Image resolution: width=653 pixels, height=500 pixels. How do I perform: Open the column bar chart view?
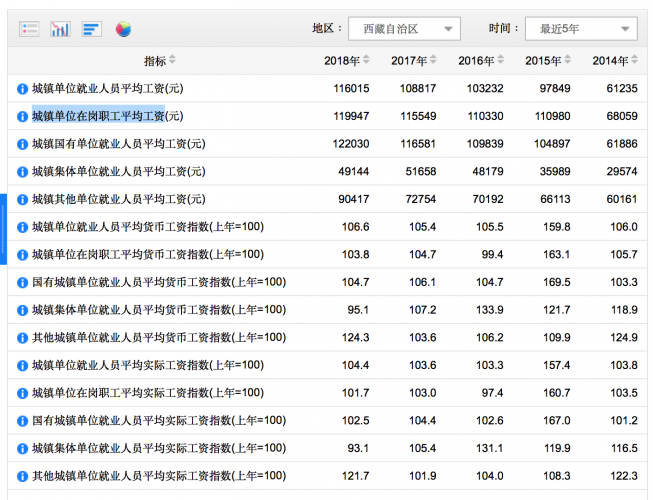[60, 29]
